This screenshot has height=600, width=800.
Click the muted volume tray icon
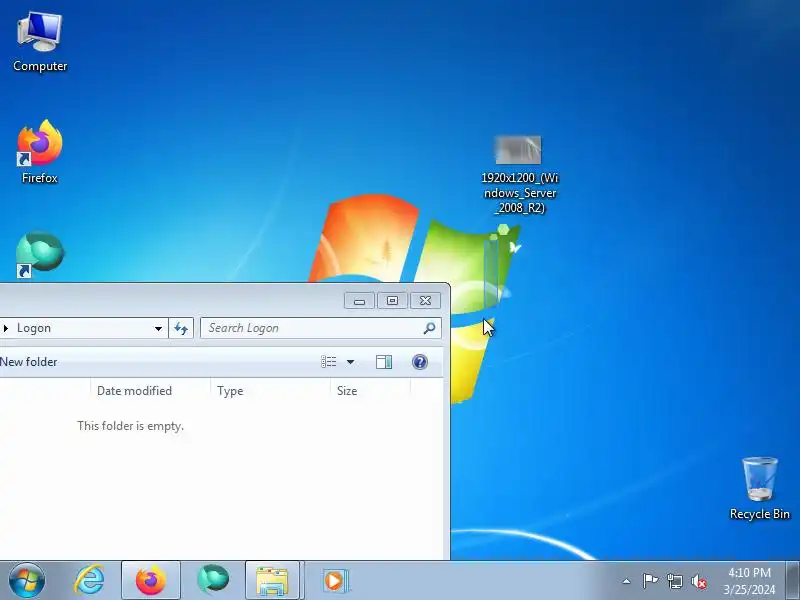pyautogui.click(x=699, y=581)
